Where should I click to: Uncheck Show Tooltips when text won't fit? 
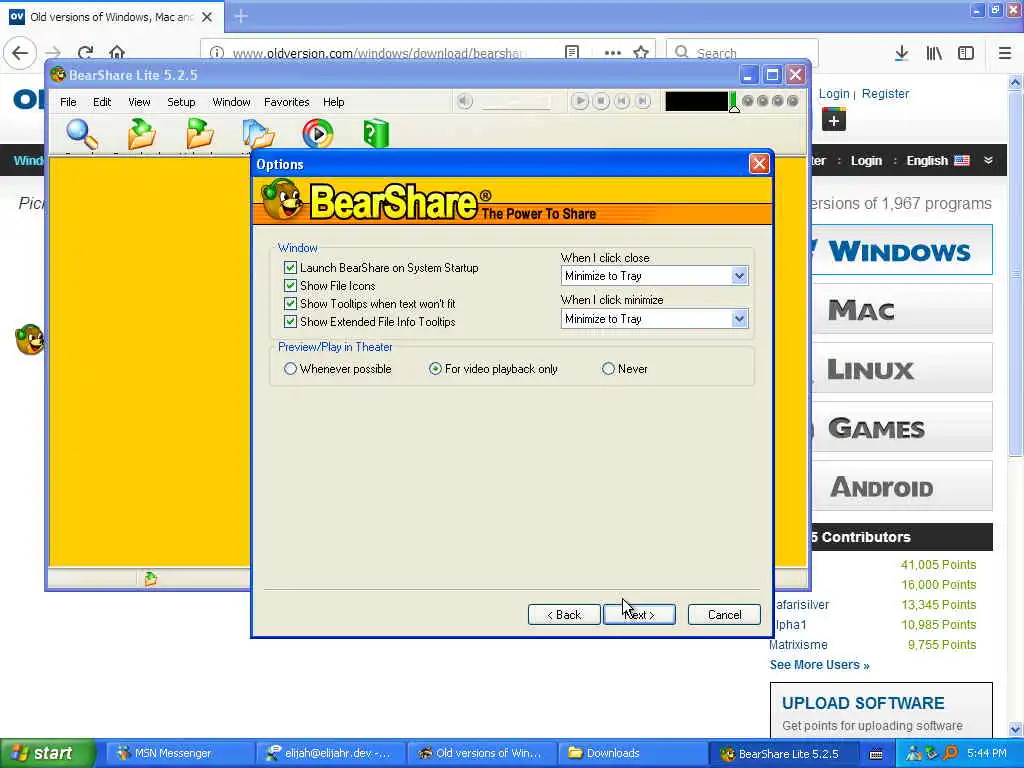[291, 304]
